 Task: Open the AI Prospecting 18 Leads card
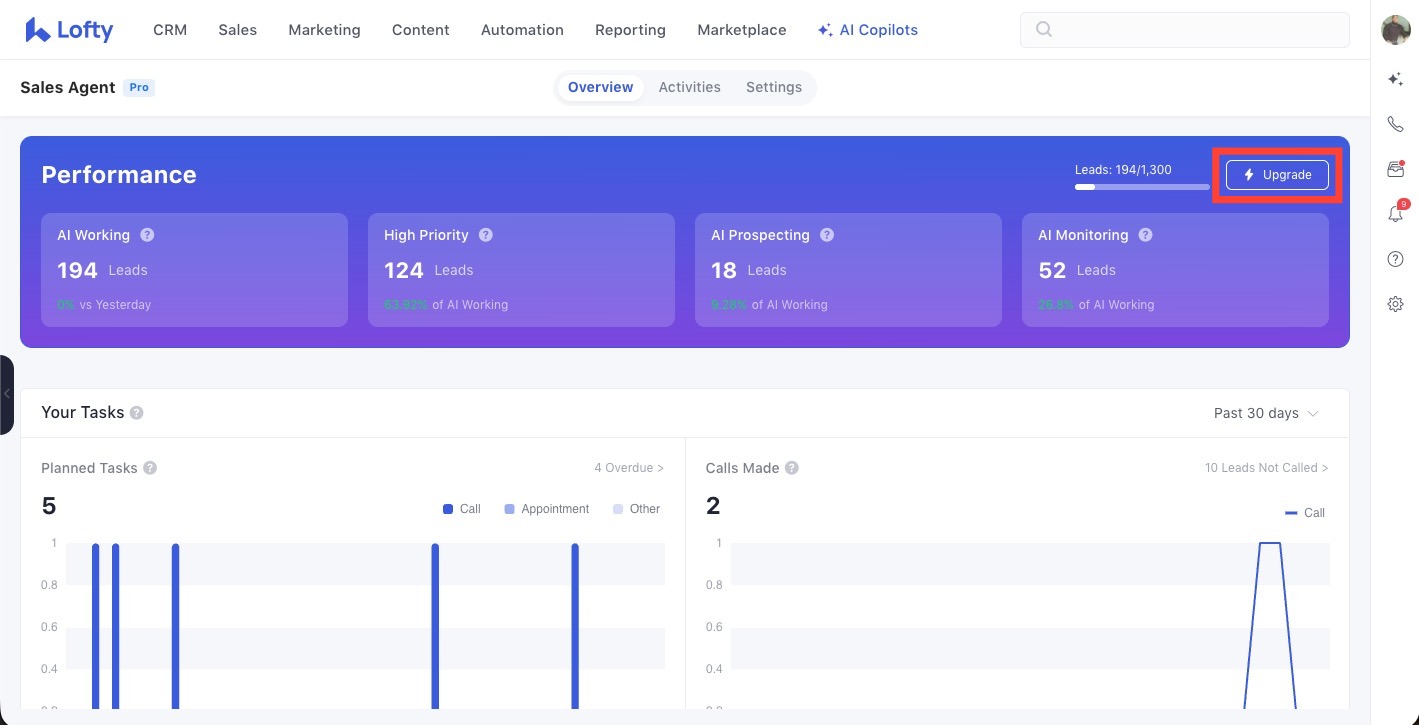(x=848, y=270)
